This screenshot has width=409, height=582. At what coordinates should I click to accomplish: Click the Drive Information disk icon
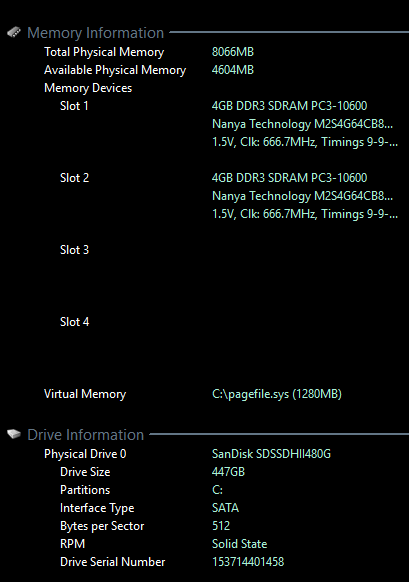[x=14, y=434]
